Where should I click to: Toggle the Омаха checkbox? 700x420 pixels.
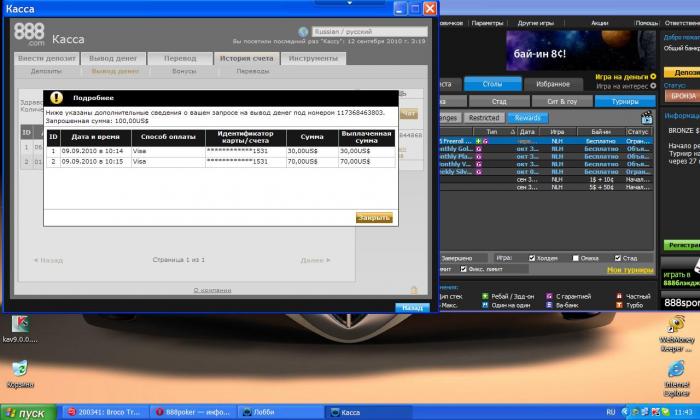pos(575,258)
